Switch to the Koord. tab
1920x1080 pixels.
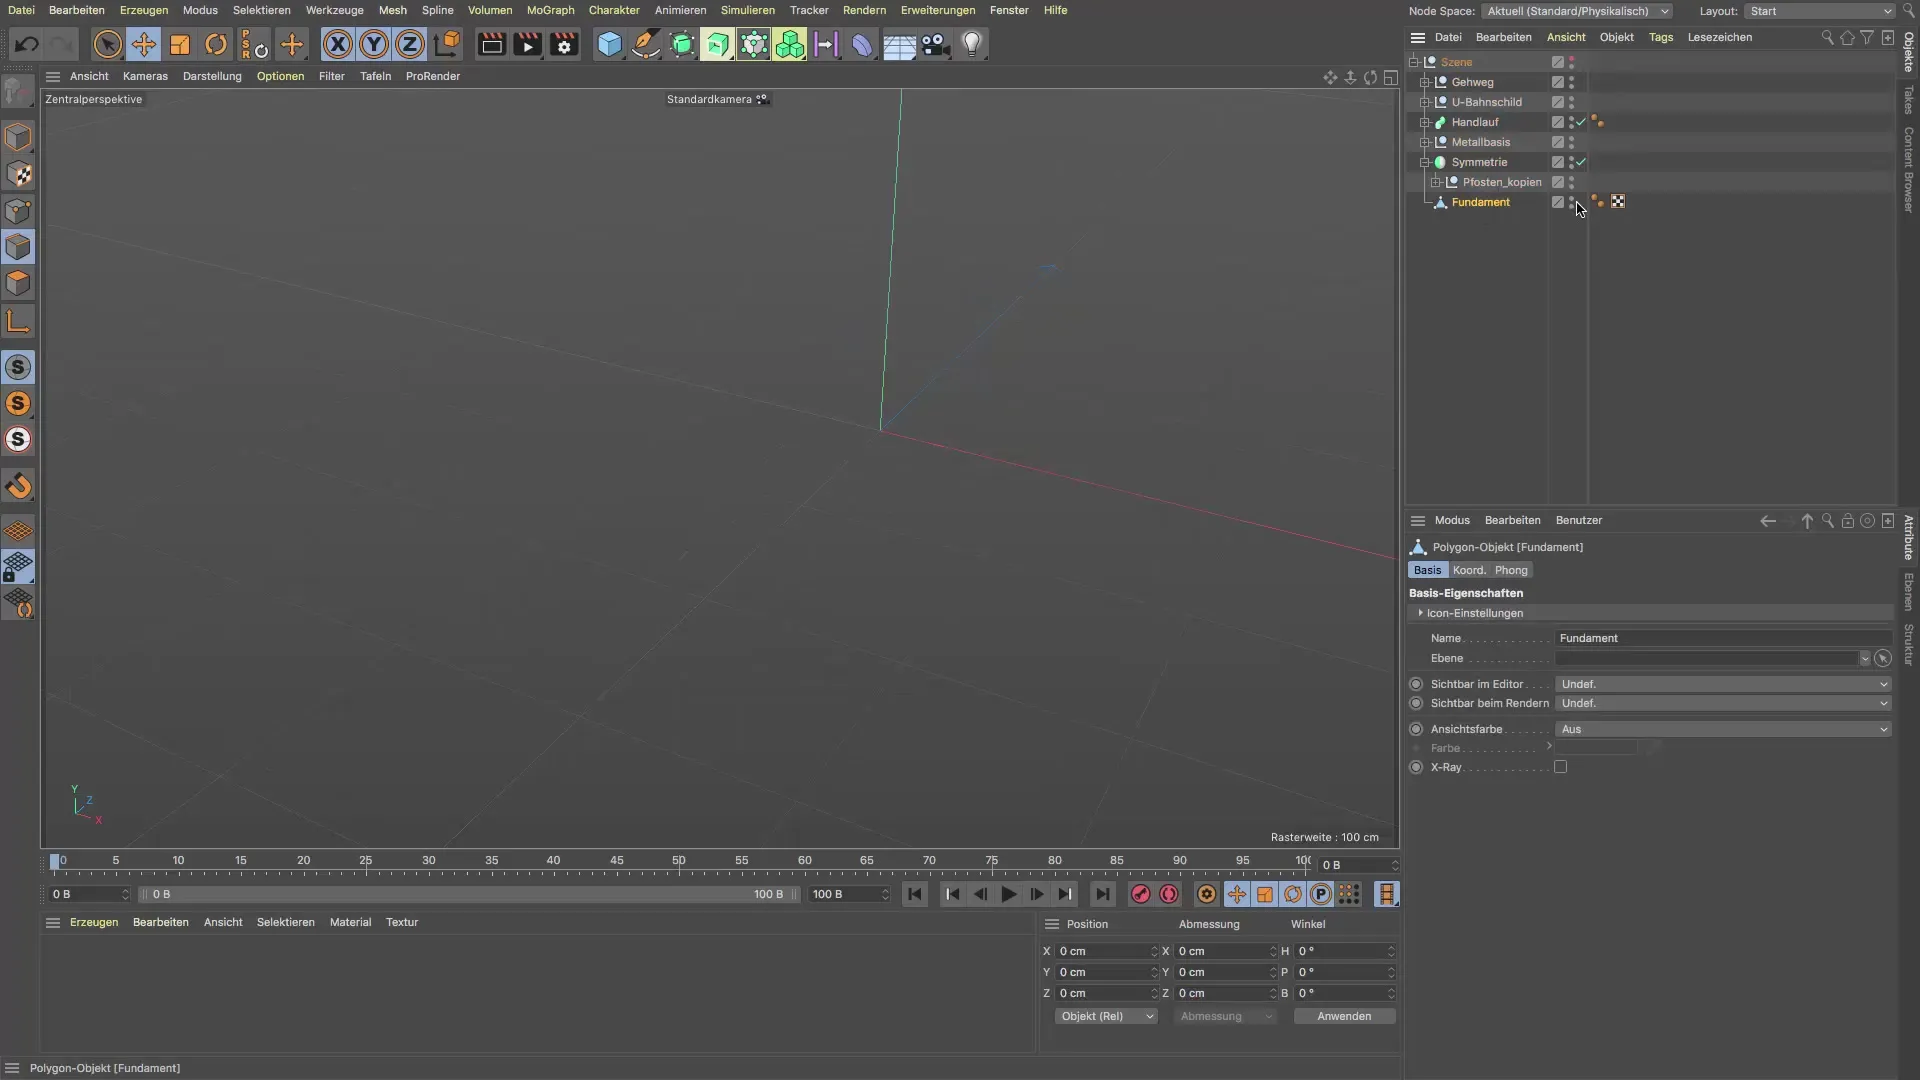(x=1468, y=570)
